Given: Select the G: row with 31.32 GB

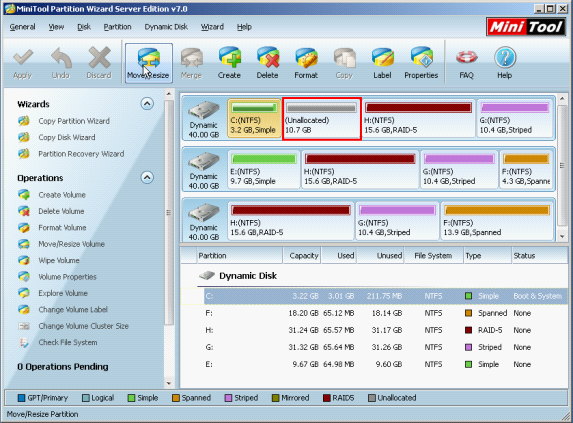Looking at the screenshot, I should tap(374, 347).
